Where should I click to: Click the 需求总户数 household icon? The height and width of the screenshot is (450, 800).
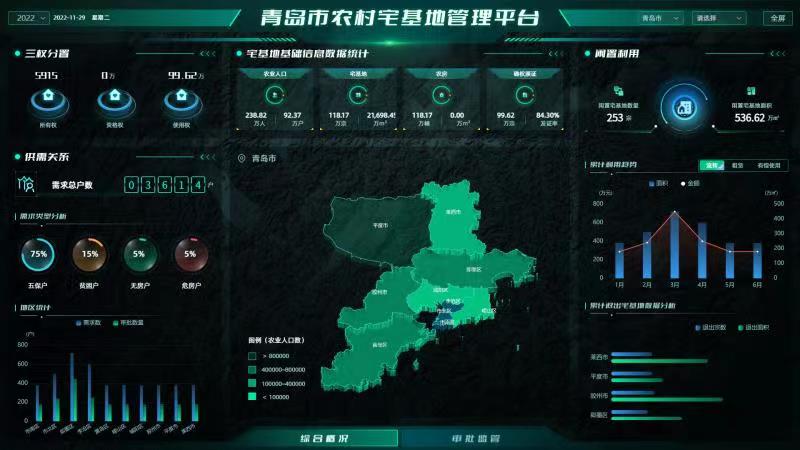(x=28, y=184)
